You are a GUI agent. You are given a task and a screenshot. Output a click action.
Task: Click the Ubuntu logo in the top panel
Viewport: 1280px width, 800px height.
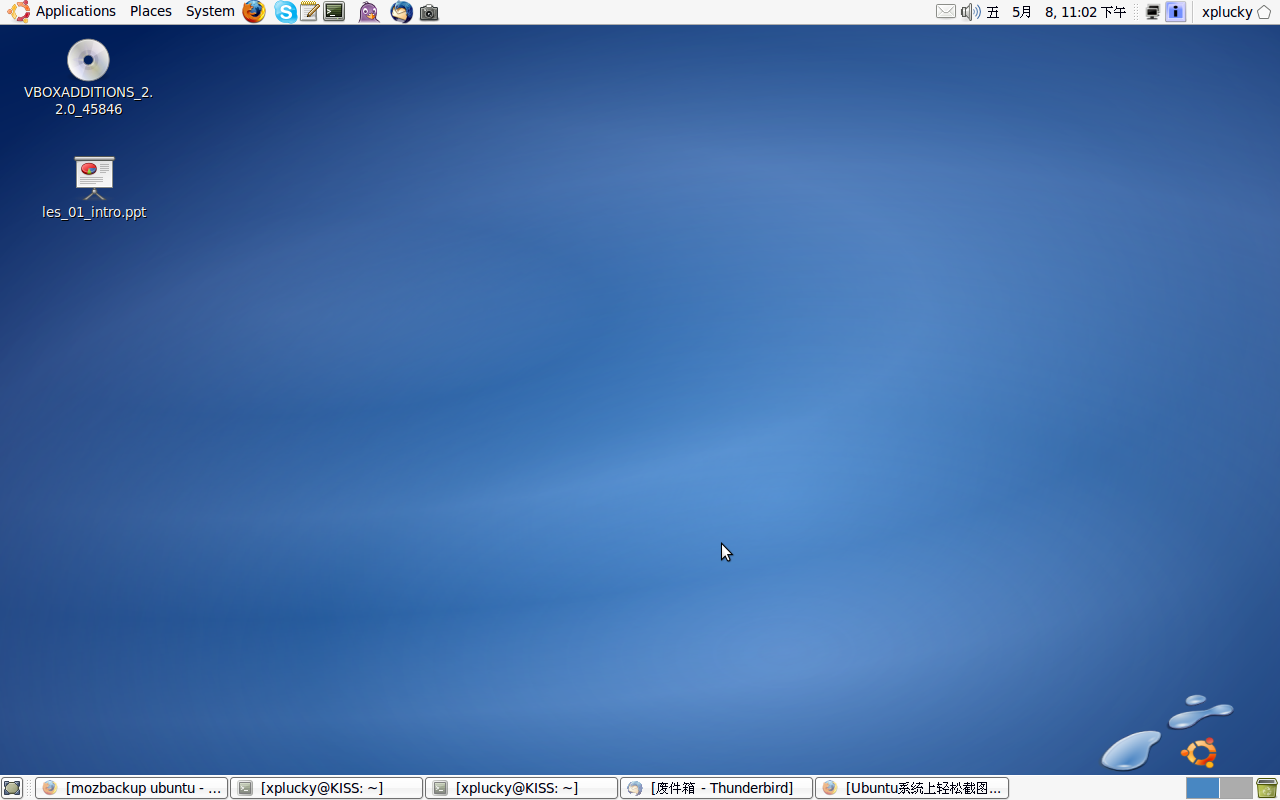(x=18, y=12)
